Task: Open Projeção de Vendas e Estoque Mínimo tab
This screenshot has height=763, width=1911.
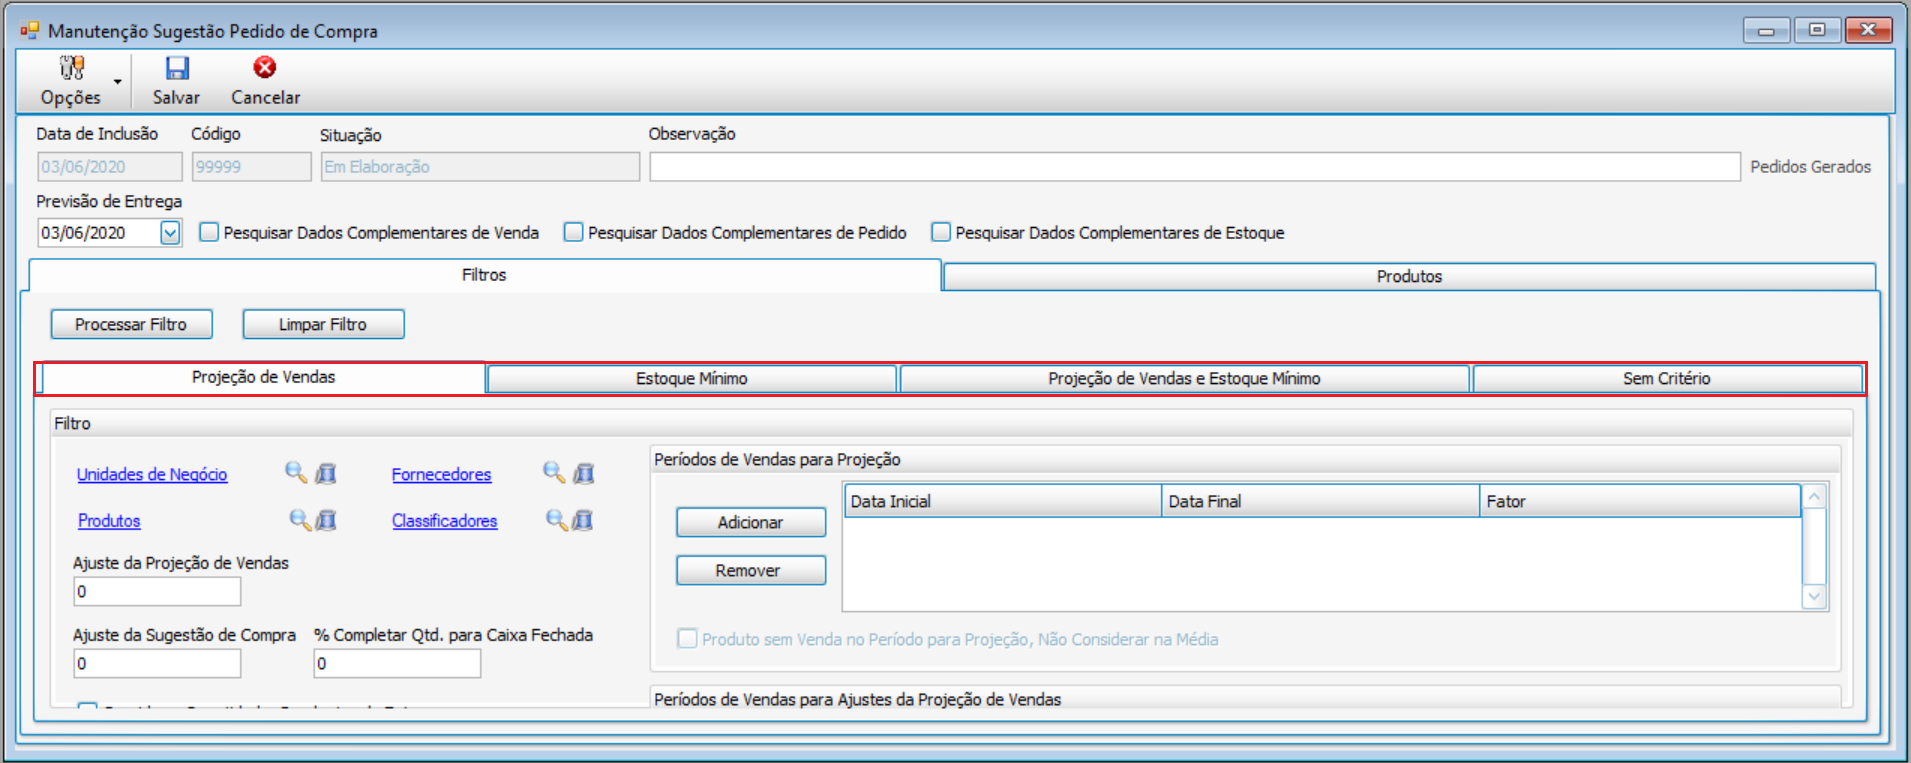Action: [x=1184, y=378]
